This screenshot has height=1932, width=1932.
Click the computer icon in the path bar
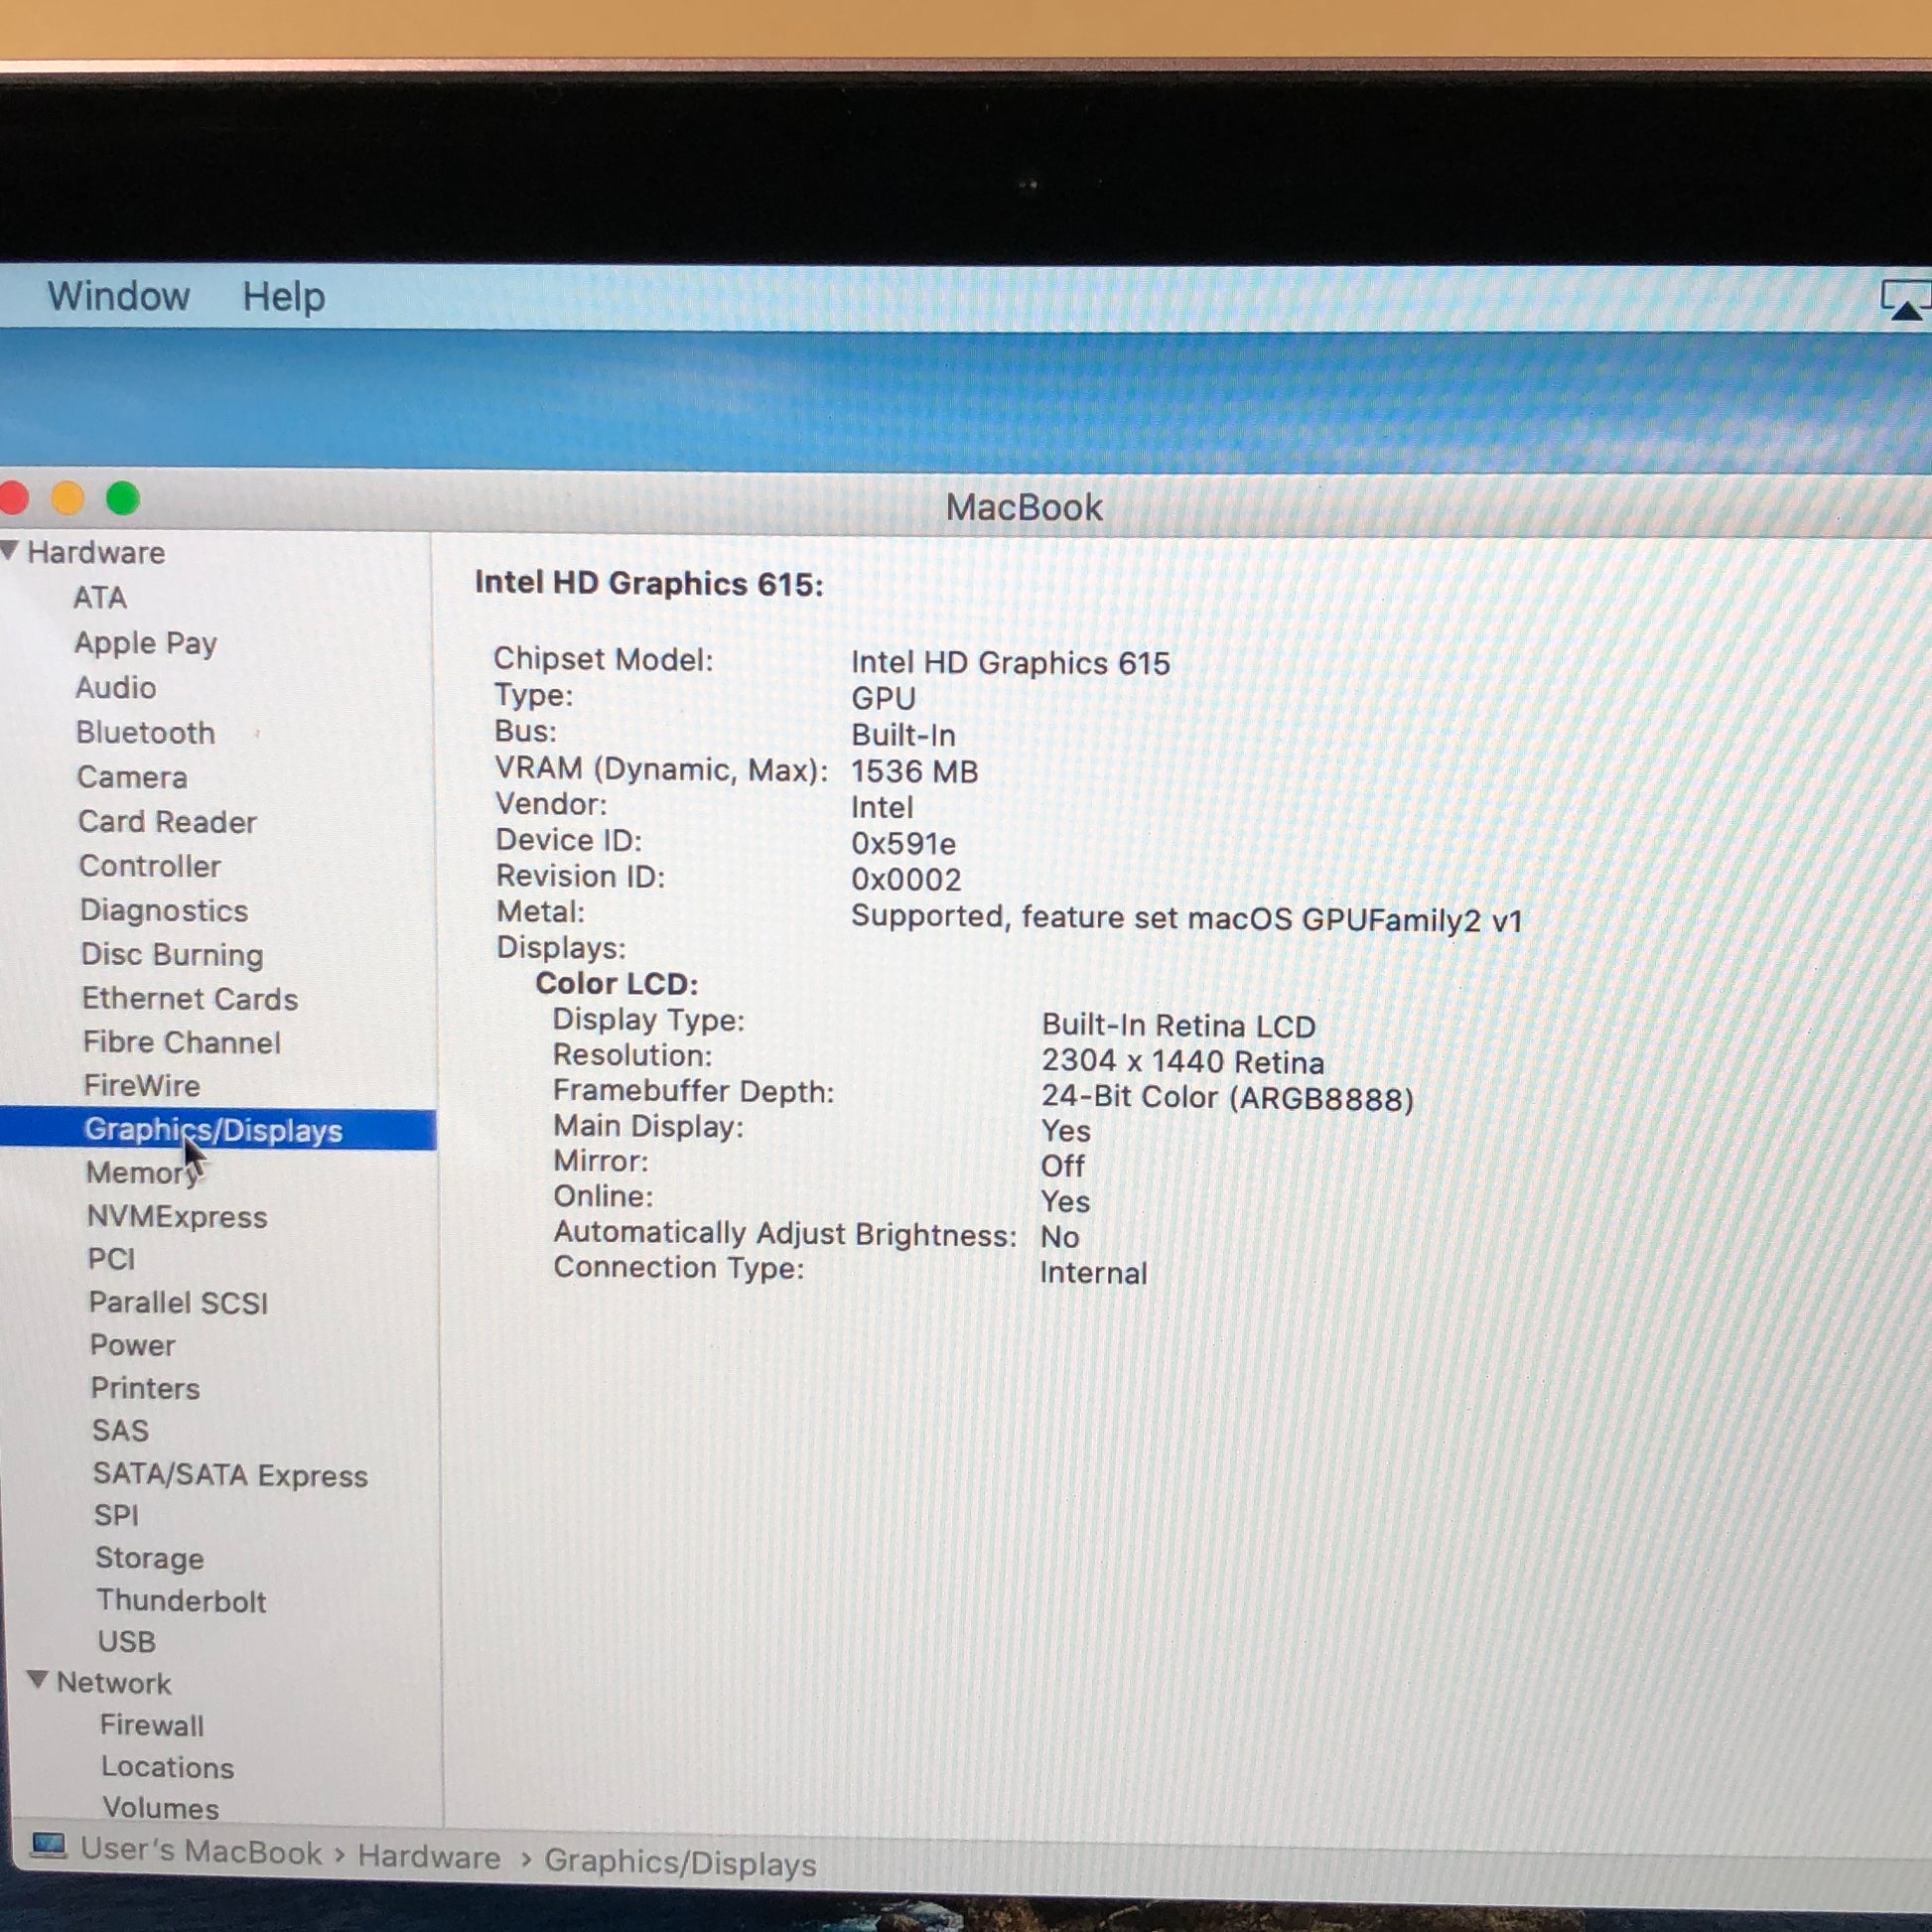[x=47, y=1845]
